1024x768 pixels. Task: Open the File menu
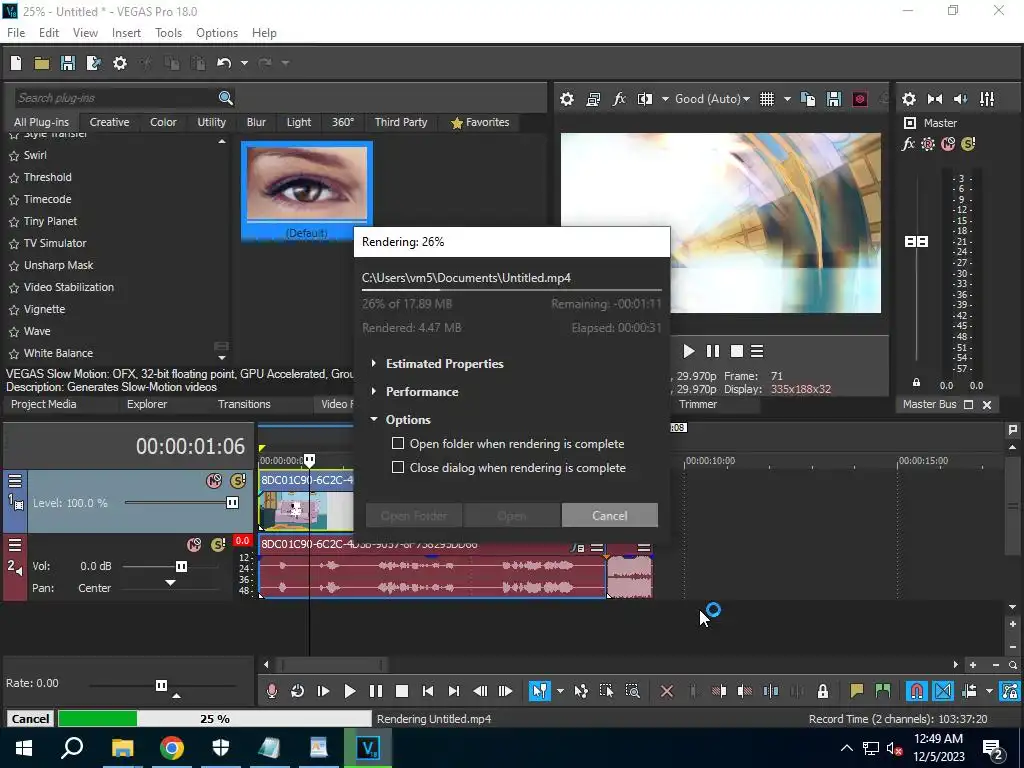(16, 33)
